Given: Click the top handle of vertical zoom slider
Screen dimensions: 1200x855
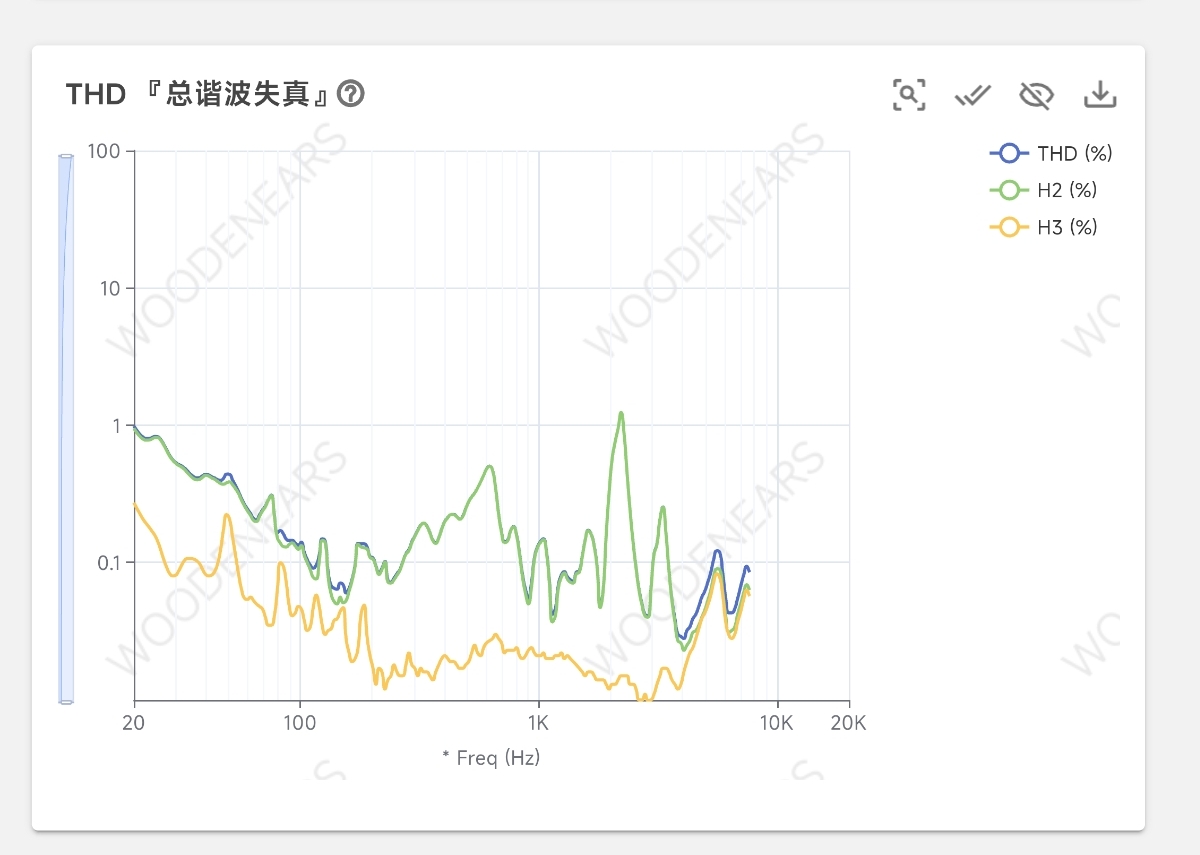Looking at the screenshot, I should click(66, 157).
